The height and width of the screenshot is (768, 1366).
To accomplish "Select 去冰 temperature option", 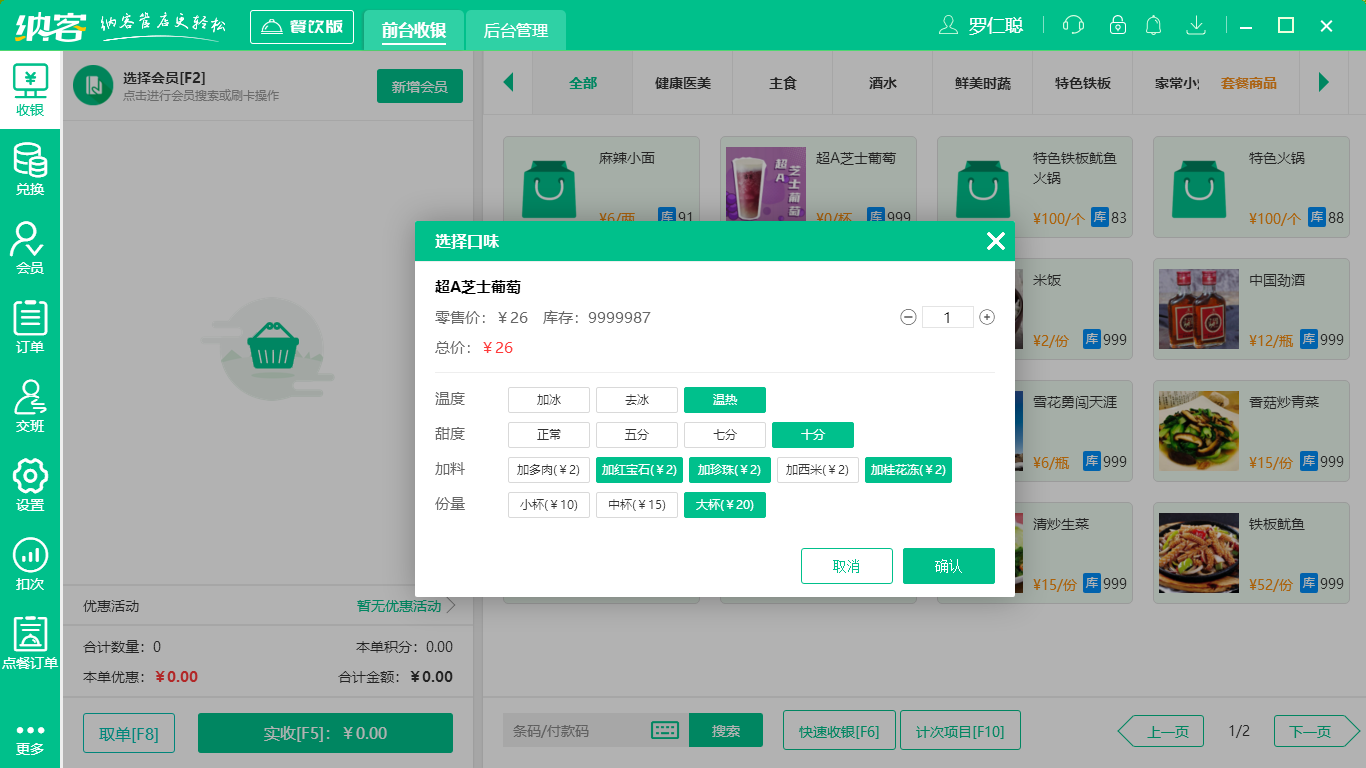I will 637,400.
